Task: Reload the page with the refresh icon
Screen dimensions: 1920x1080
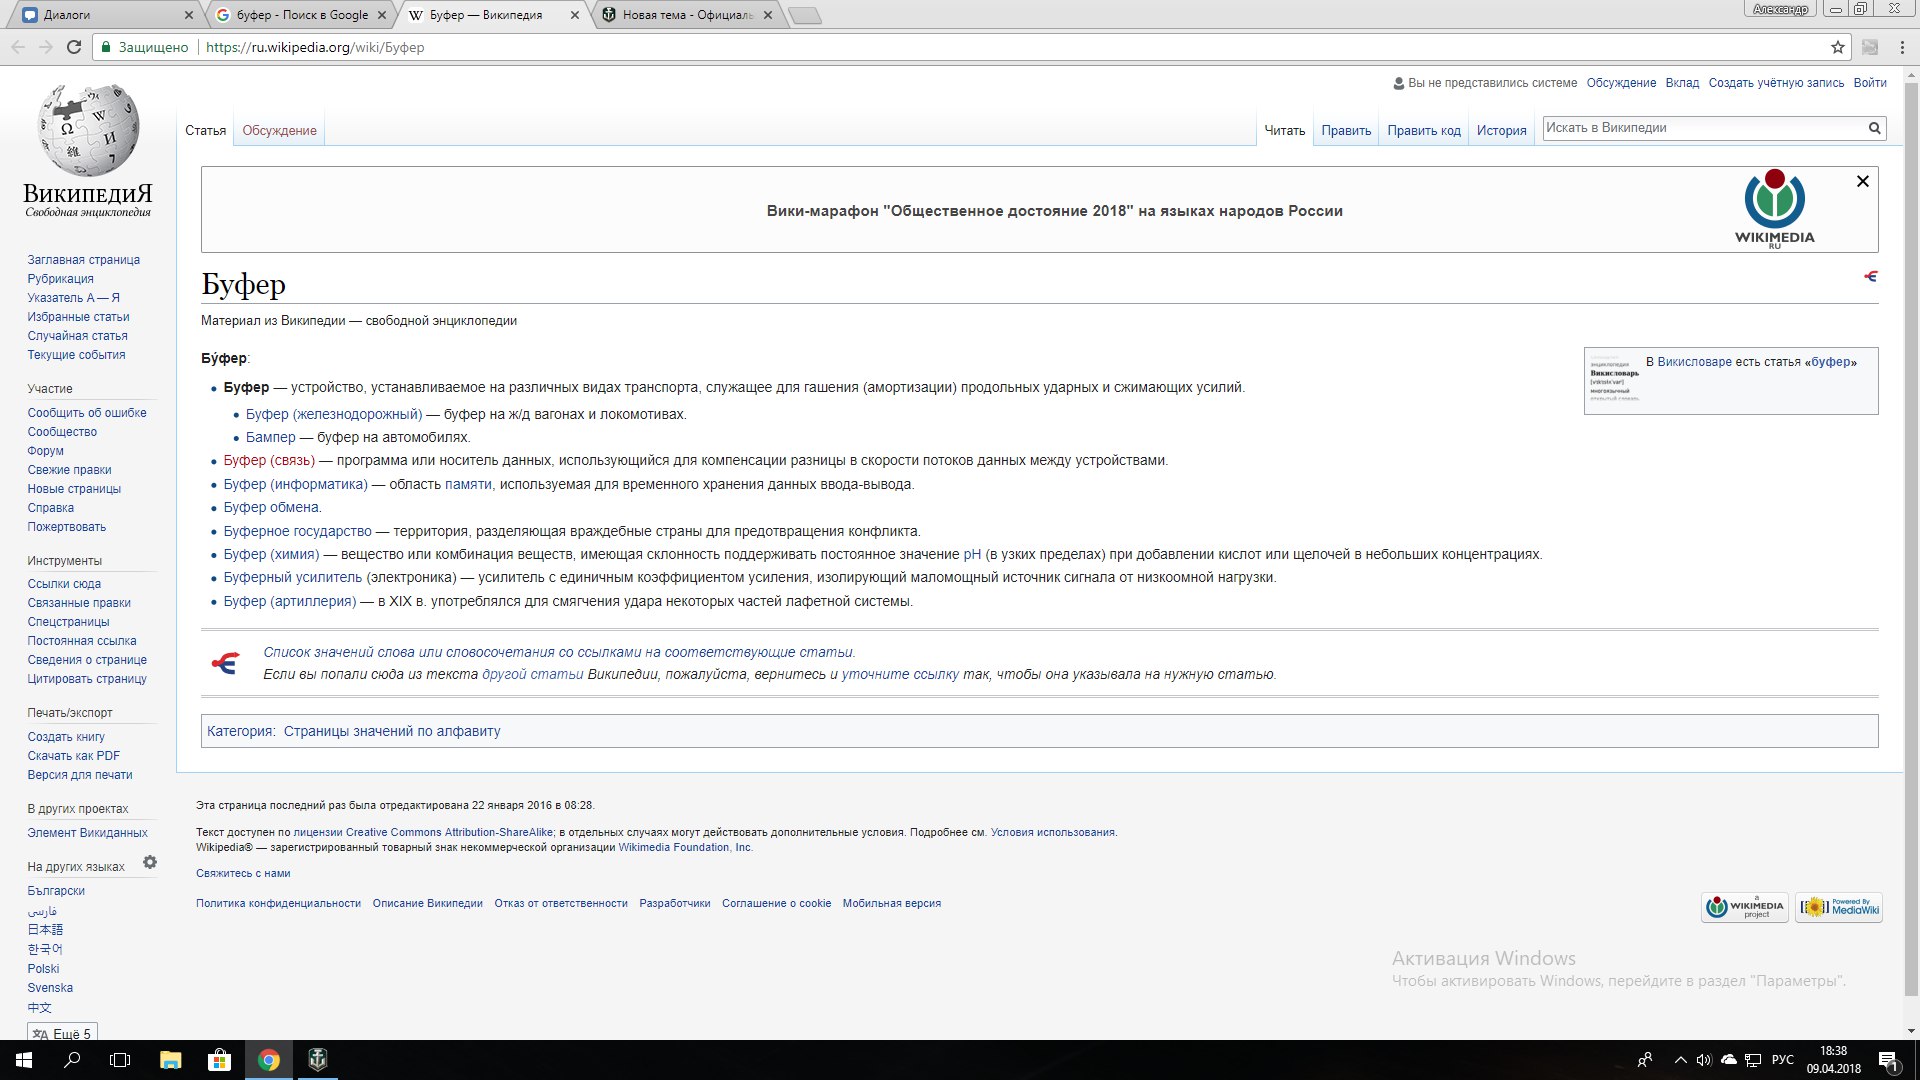Action: [74, 47]
